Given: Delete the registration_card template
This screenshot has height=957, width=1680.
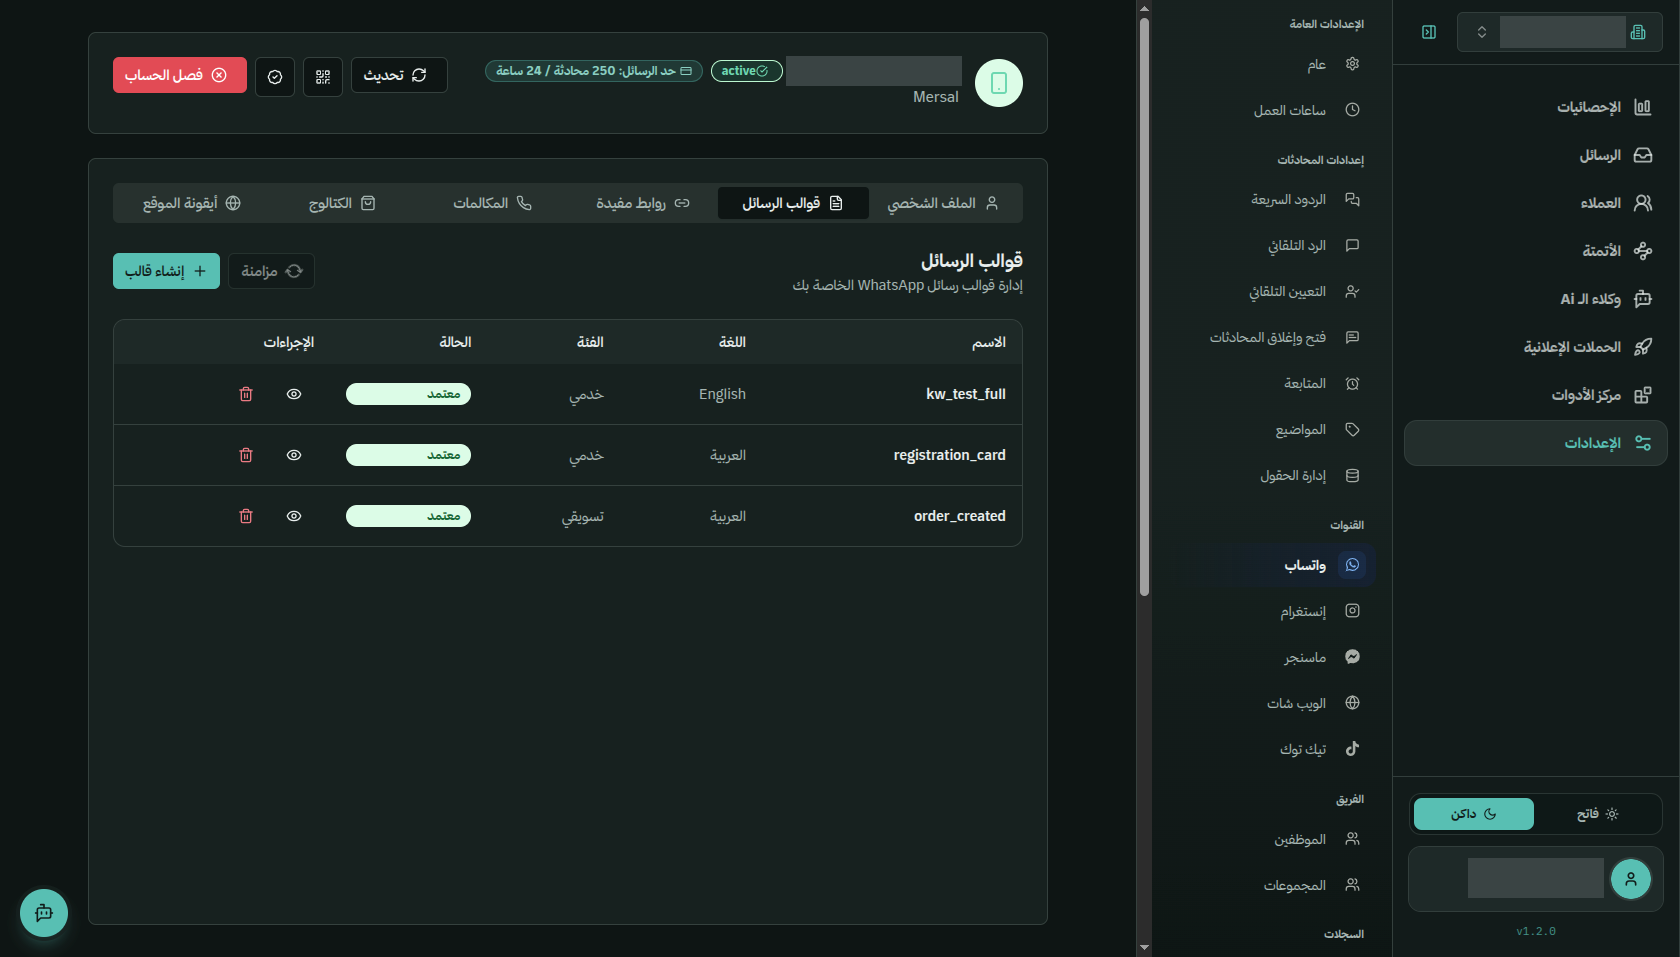Looking at the screenshot, I should pos(246,455).
